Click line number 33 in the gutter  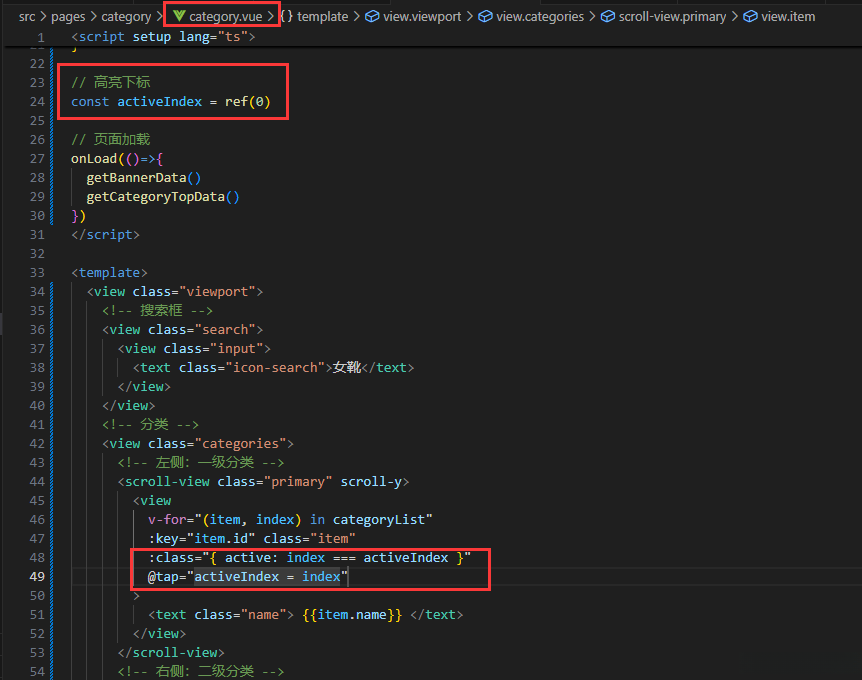(x=37, y=273)
